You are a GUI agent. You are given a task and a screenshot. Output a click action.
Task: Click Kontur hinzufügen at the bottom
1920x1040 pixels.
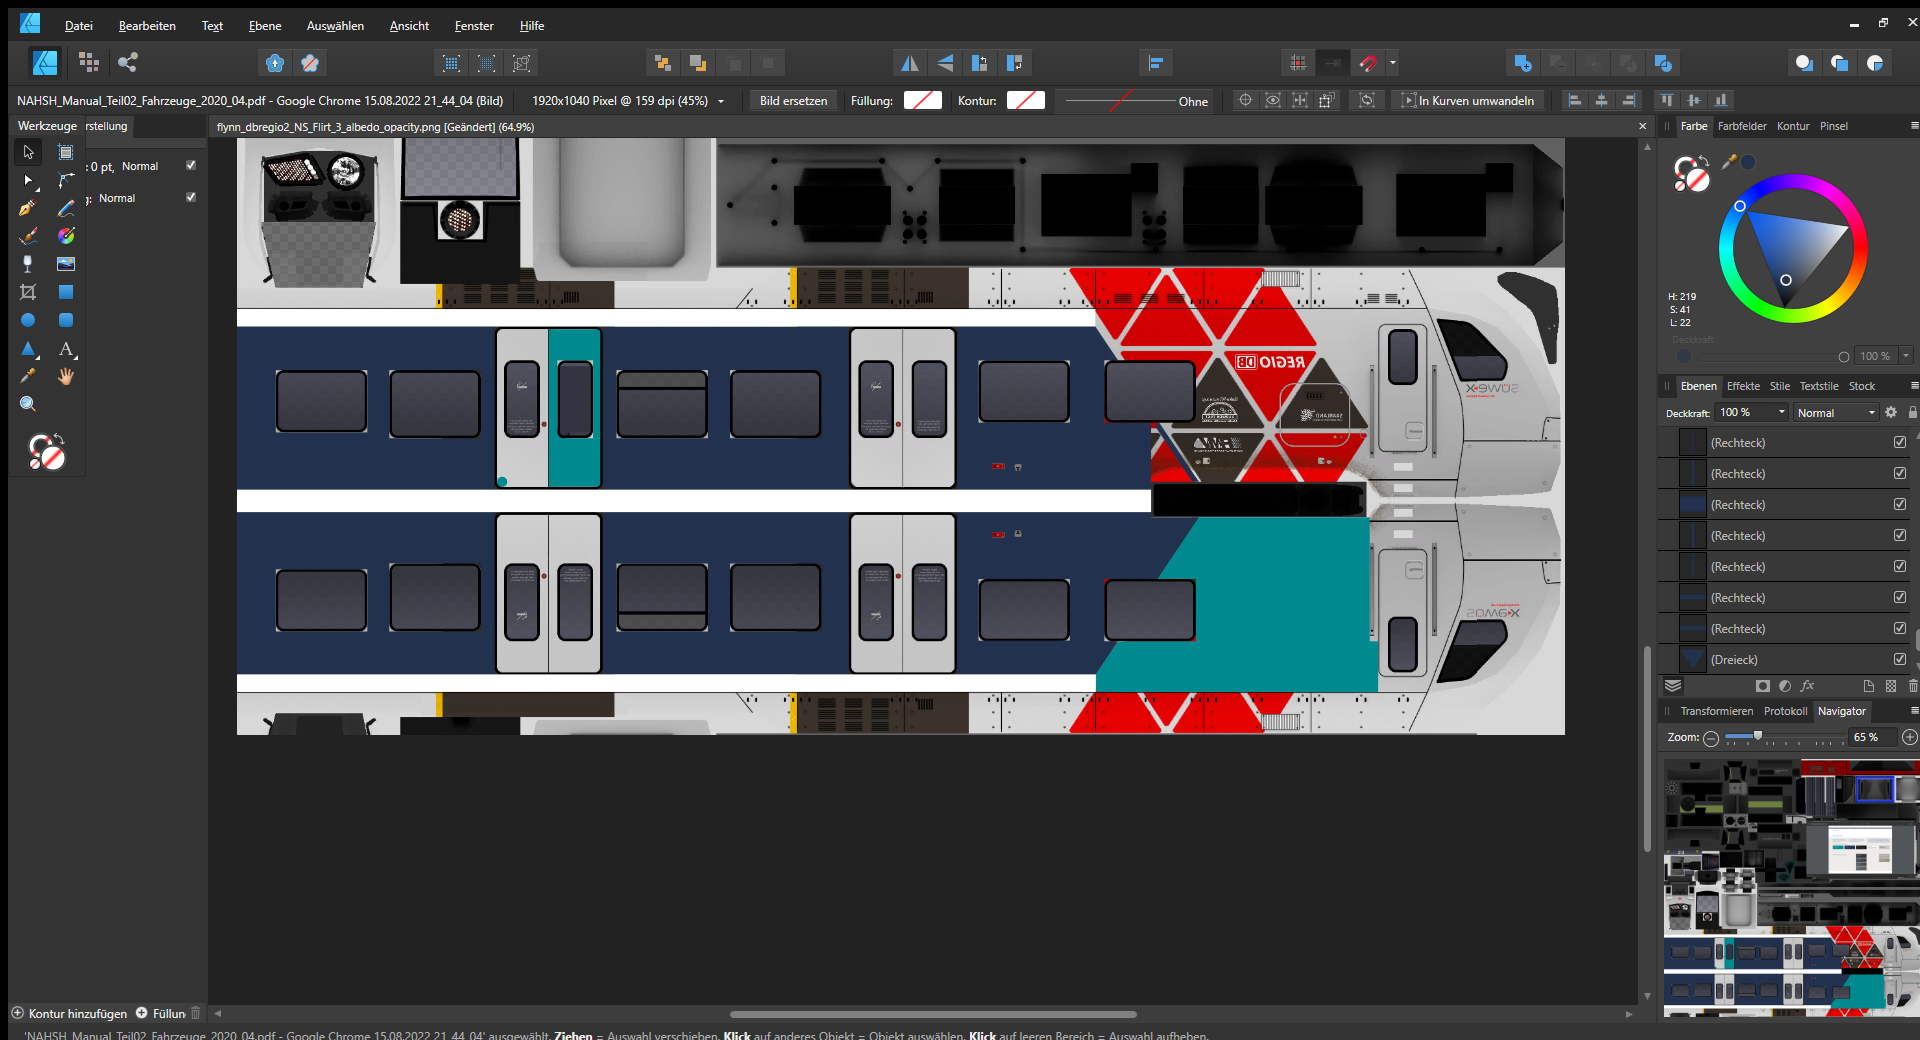pos(69,1013)
